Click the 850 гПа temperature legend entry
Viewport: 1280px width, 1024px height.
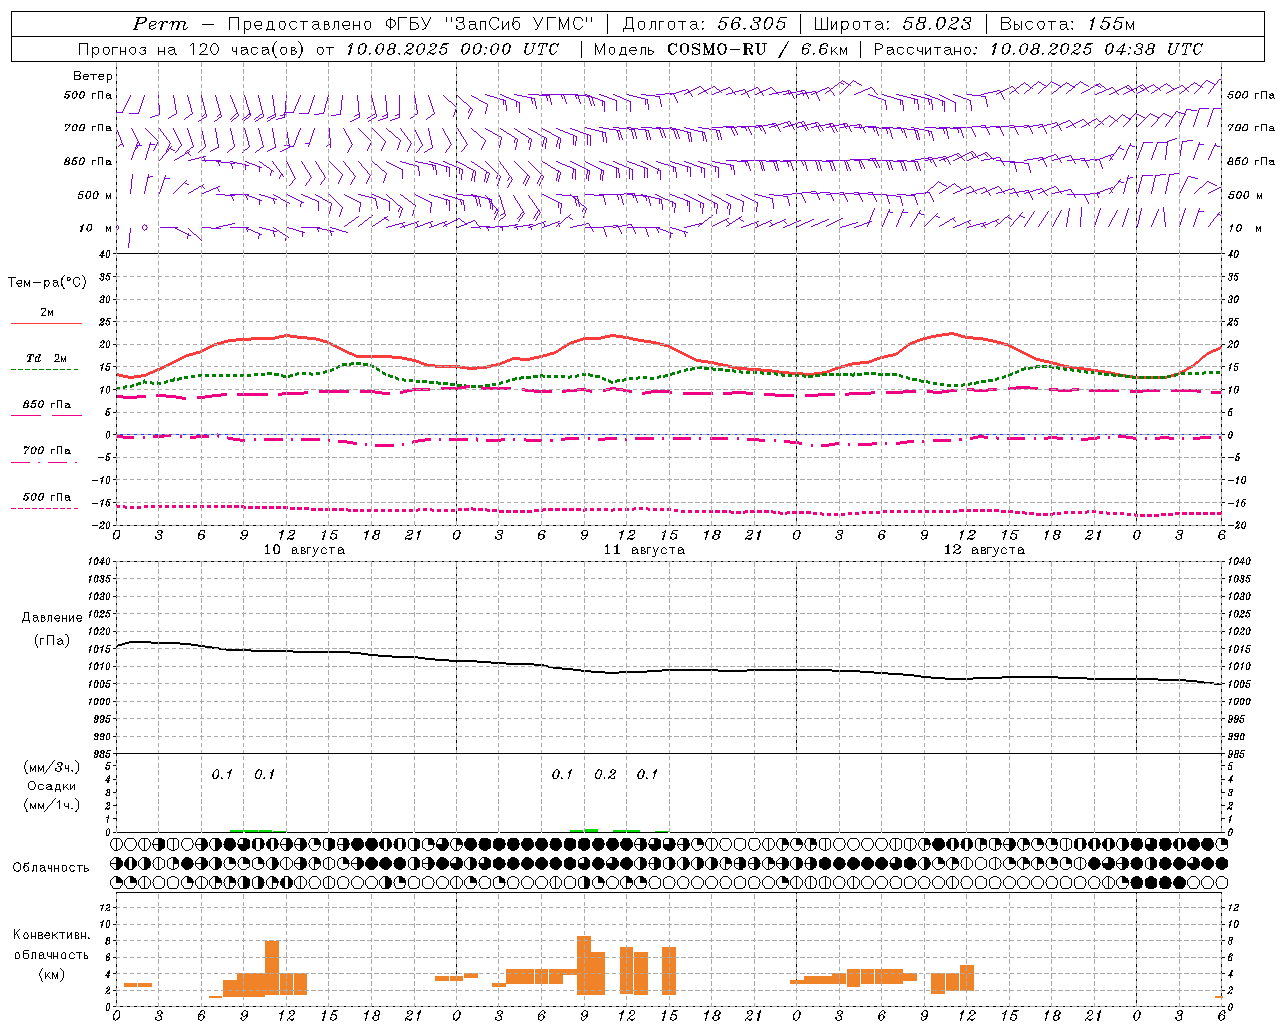46,405
